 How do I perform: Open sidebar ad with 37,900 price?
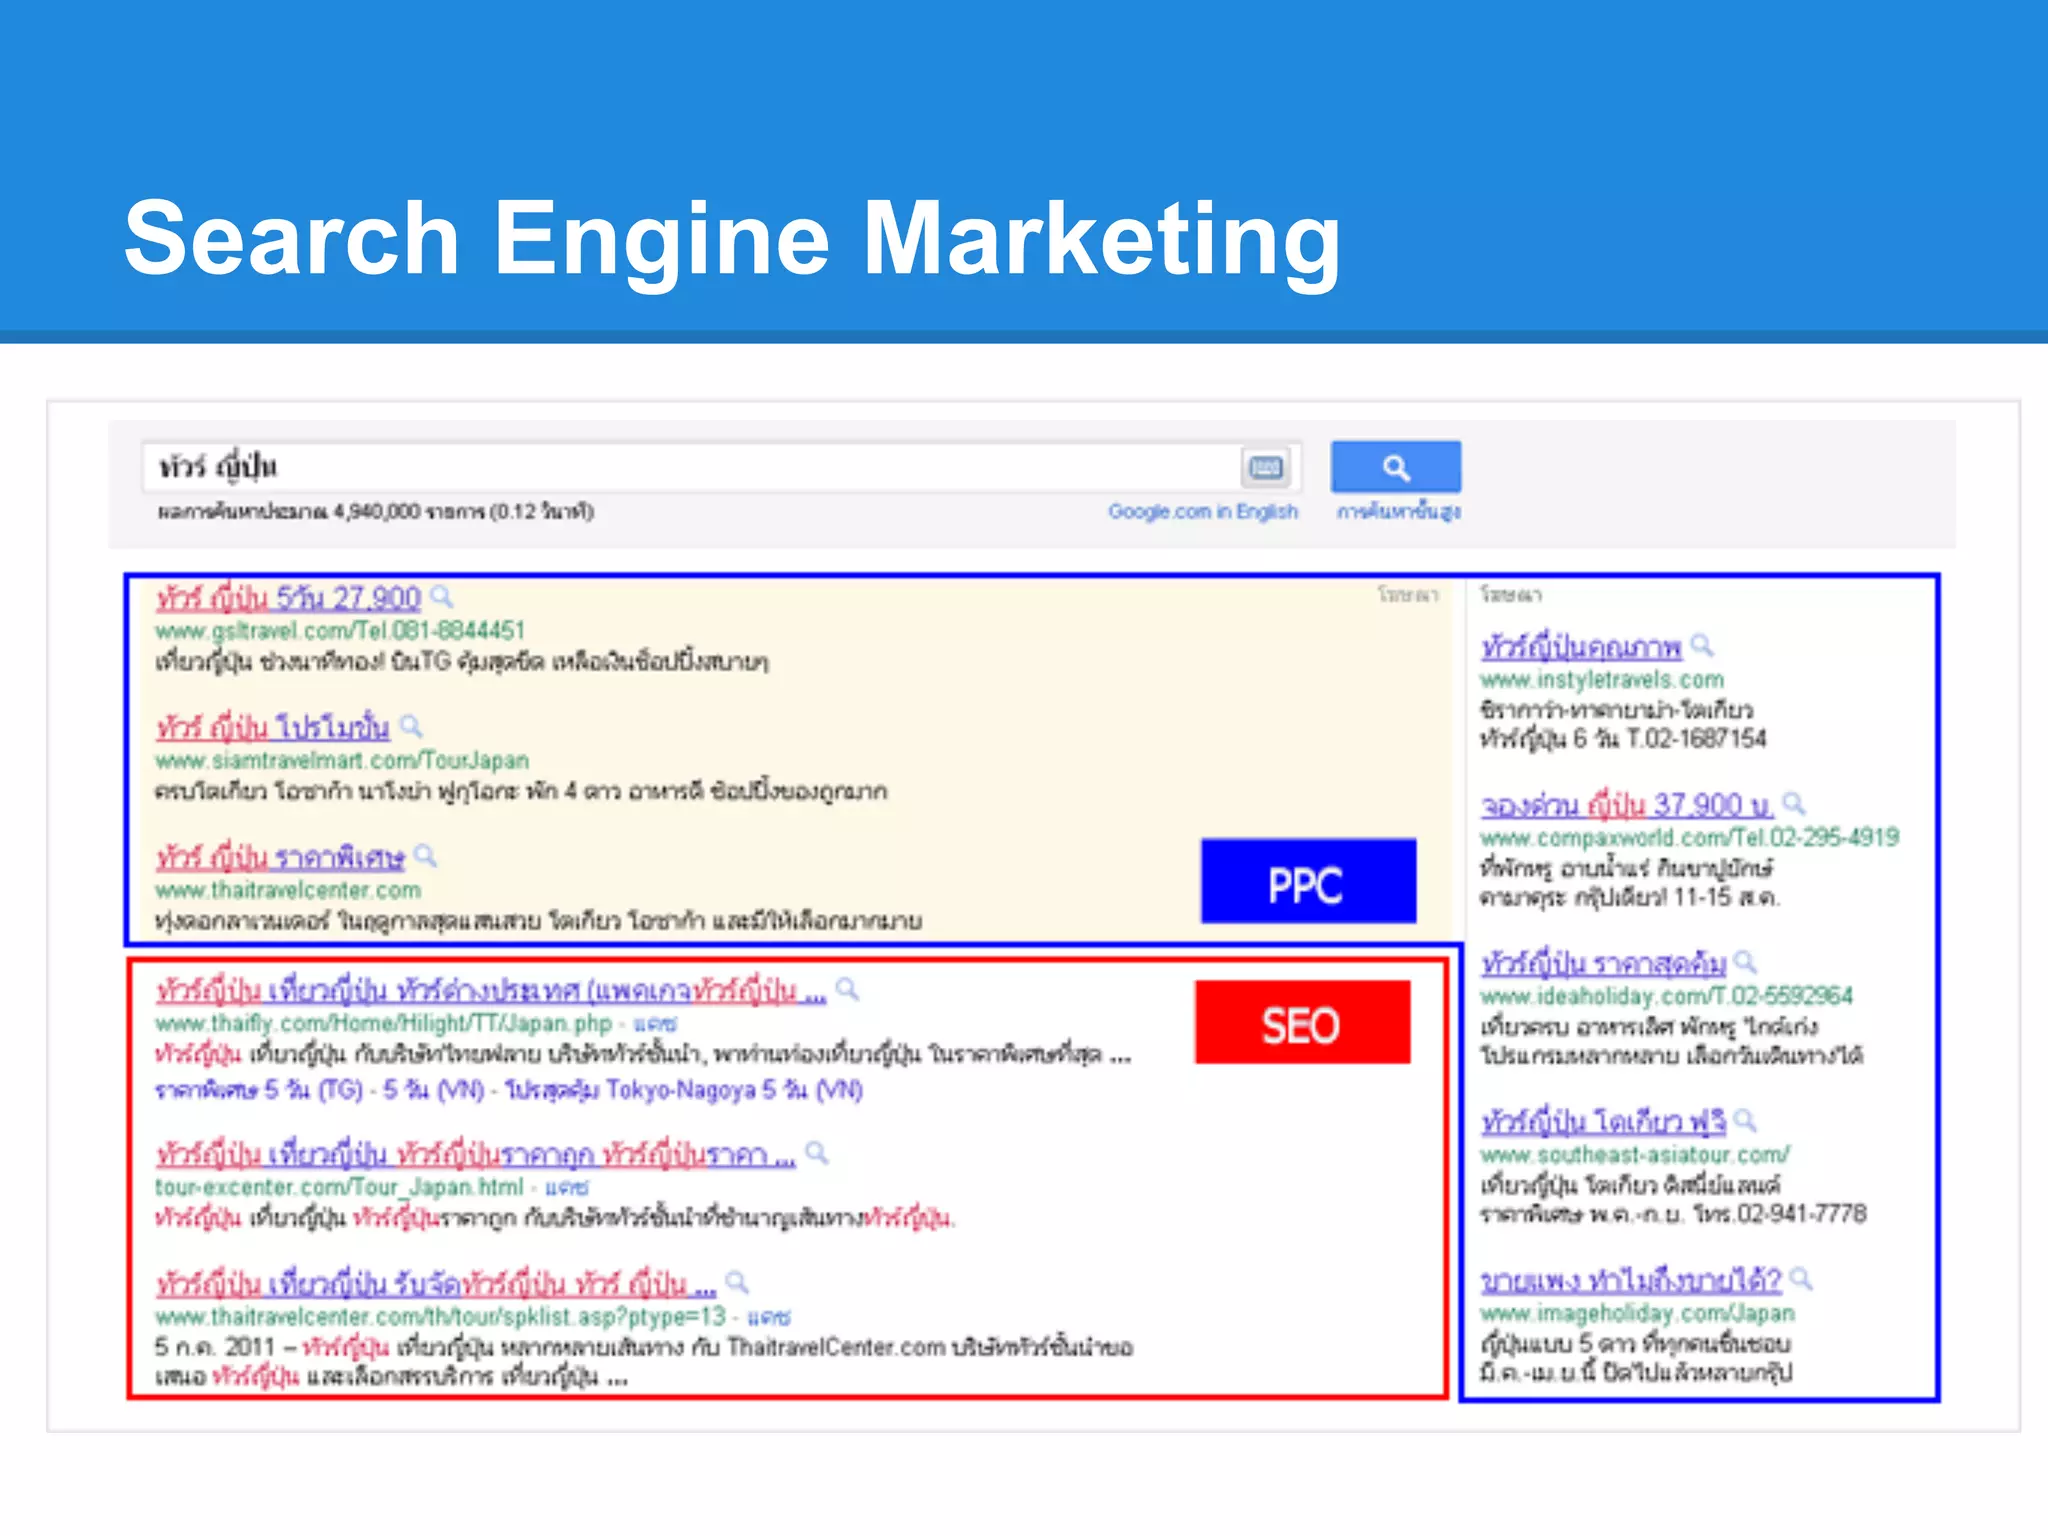(x=1627, y=806)
